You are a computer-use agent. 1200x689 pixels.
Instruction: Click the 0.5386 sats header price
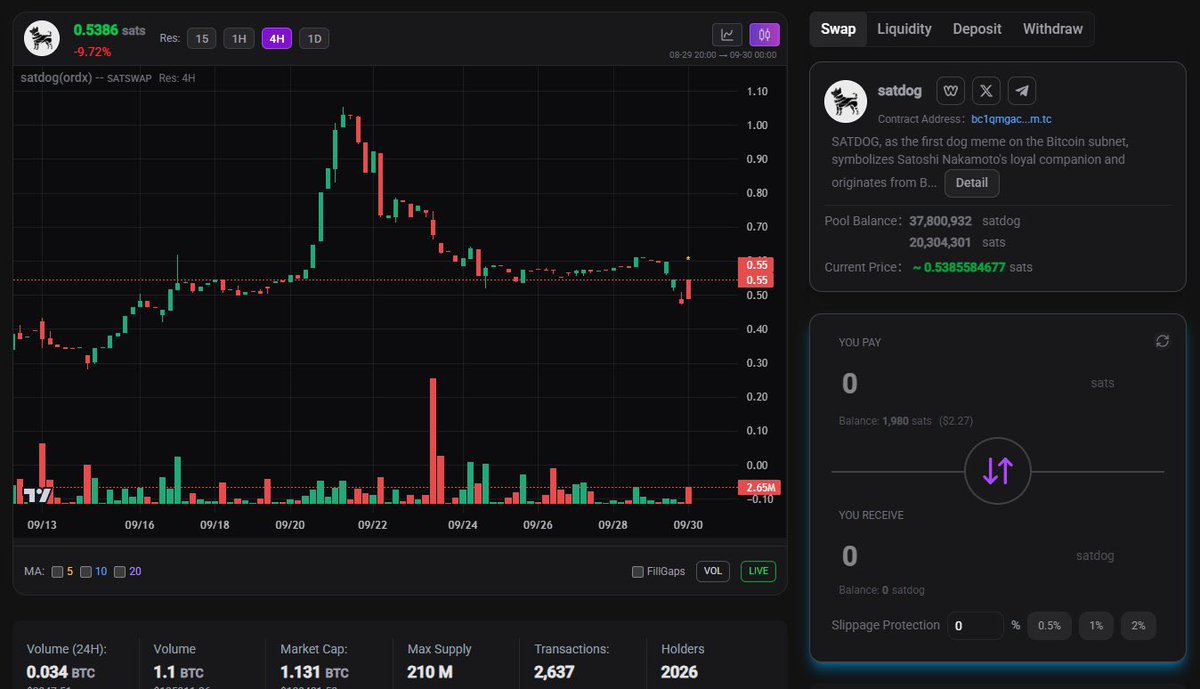[109, 31]
